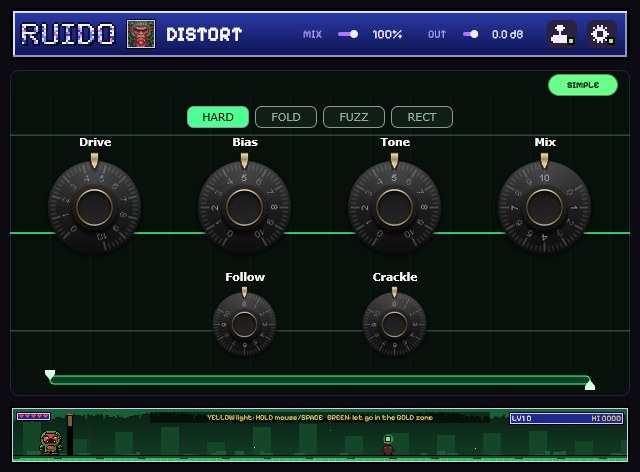
Task: Select FUZZ distortion mode
Action: pyautogui.click(x=353, y=117)
